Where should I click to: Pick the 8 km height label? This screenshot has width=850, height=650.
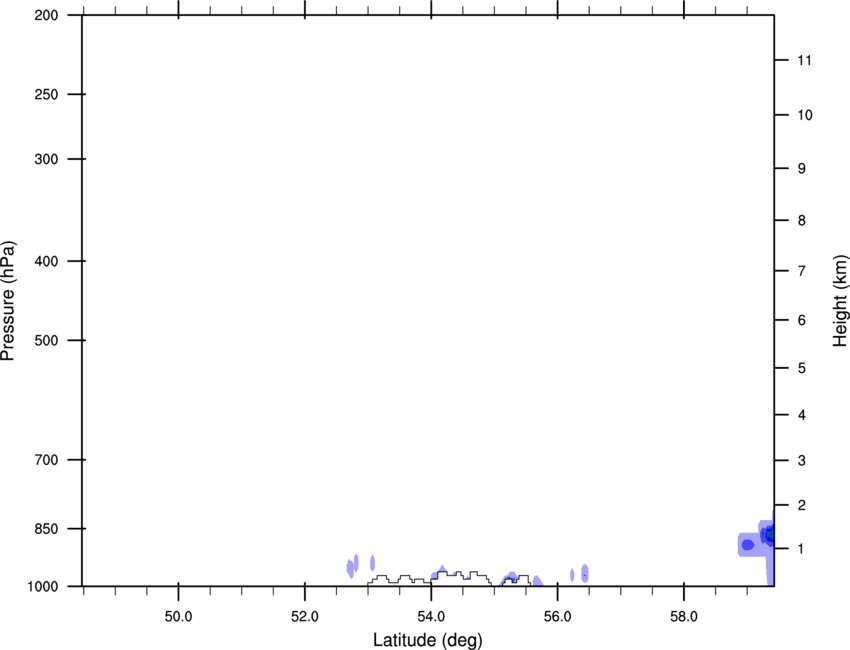tap(801, 221)
